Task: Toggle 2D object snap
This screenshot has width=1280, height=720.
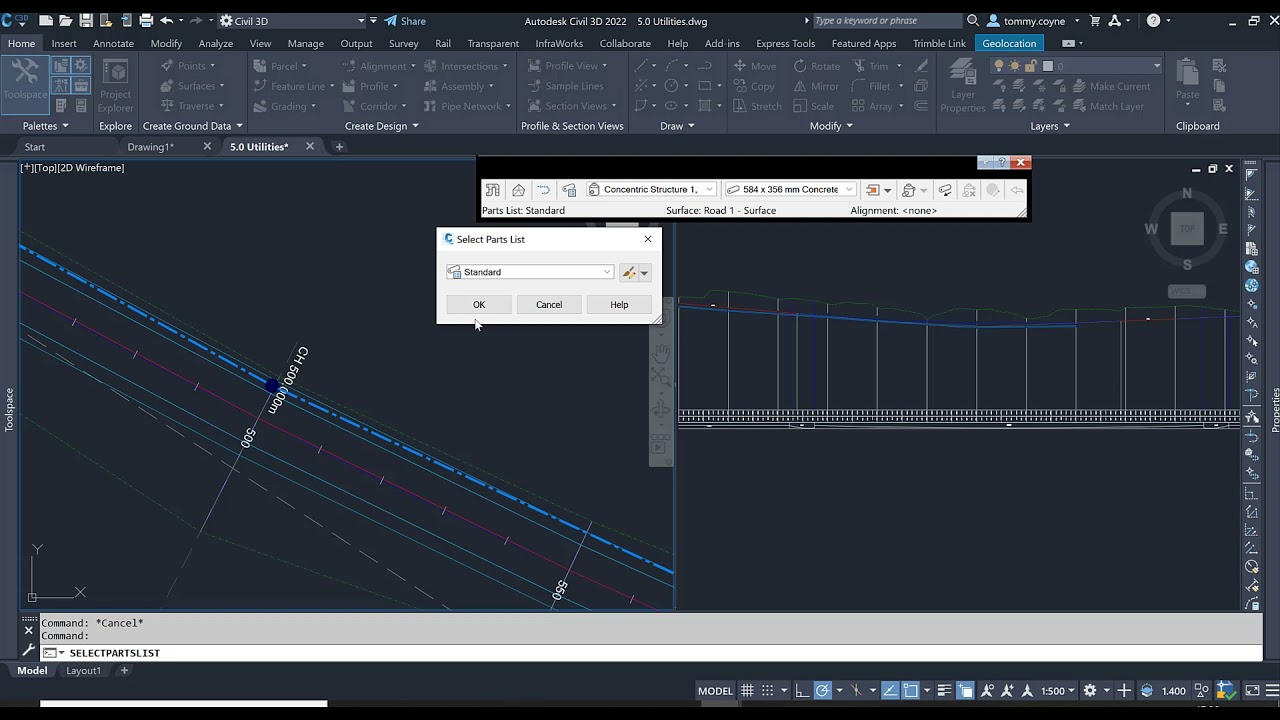Action: click(911, 690)
